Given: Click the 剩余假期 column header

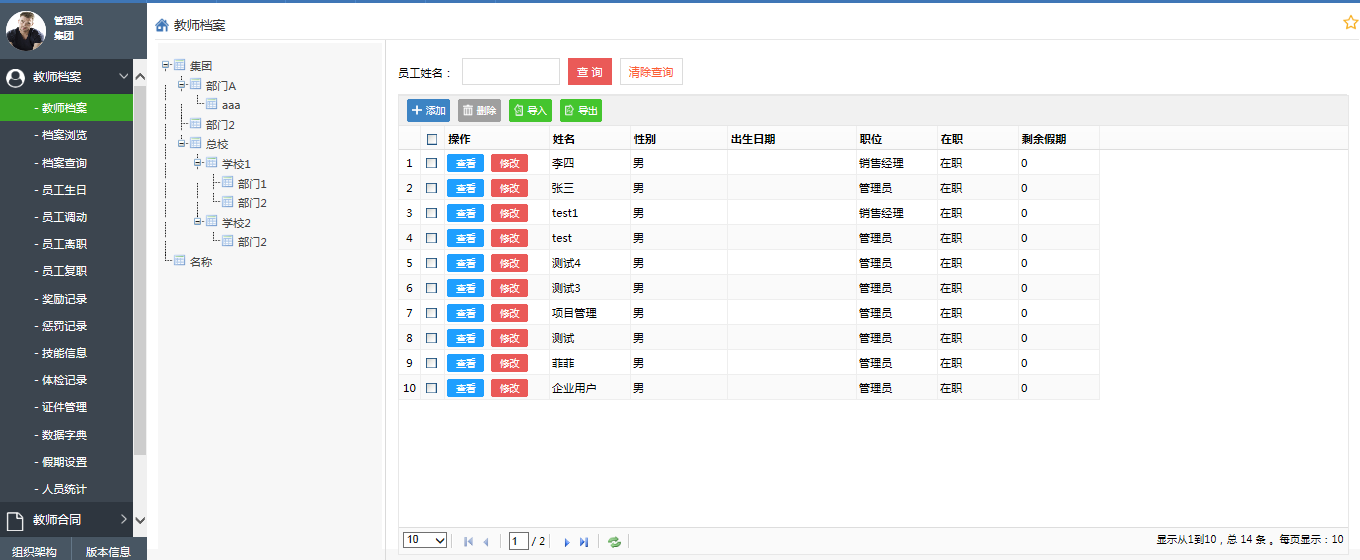Looking at the screenshot, I should pos(1058,139).
